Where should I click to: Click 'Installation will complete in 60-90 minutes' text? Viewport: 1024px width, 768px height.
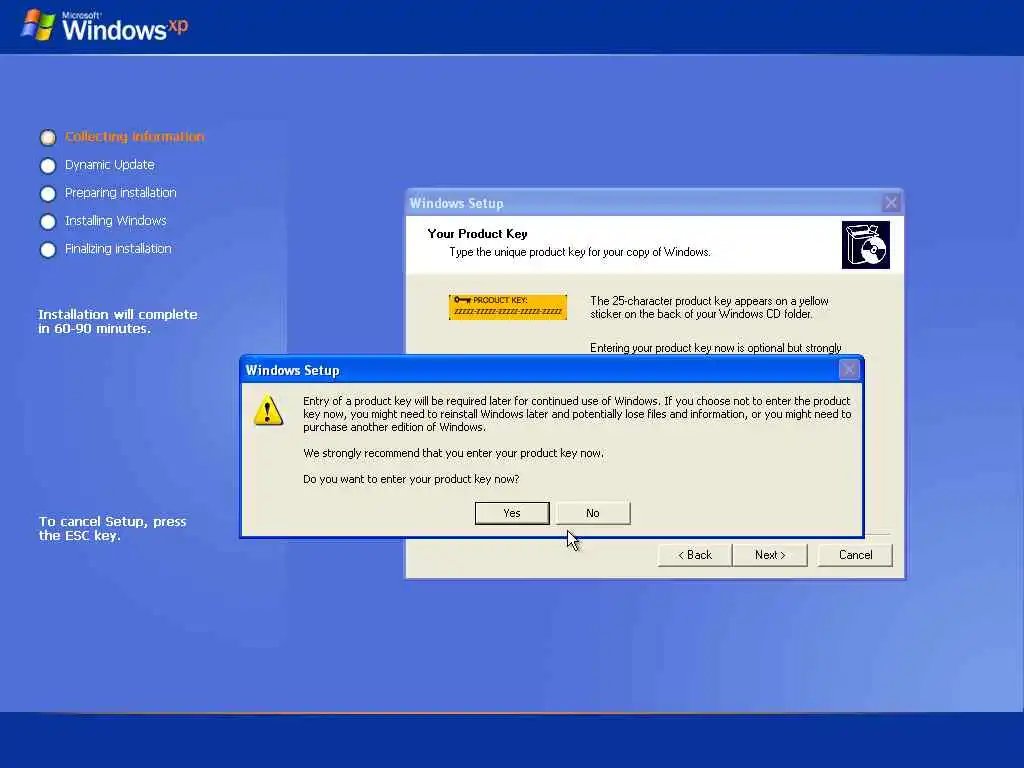[x=118, y=321]
